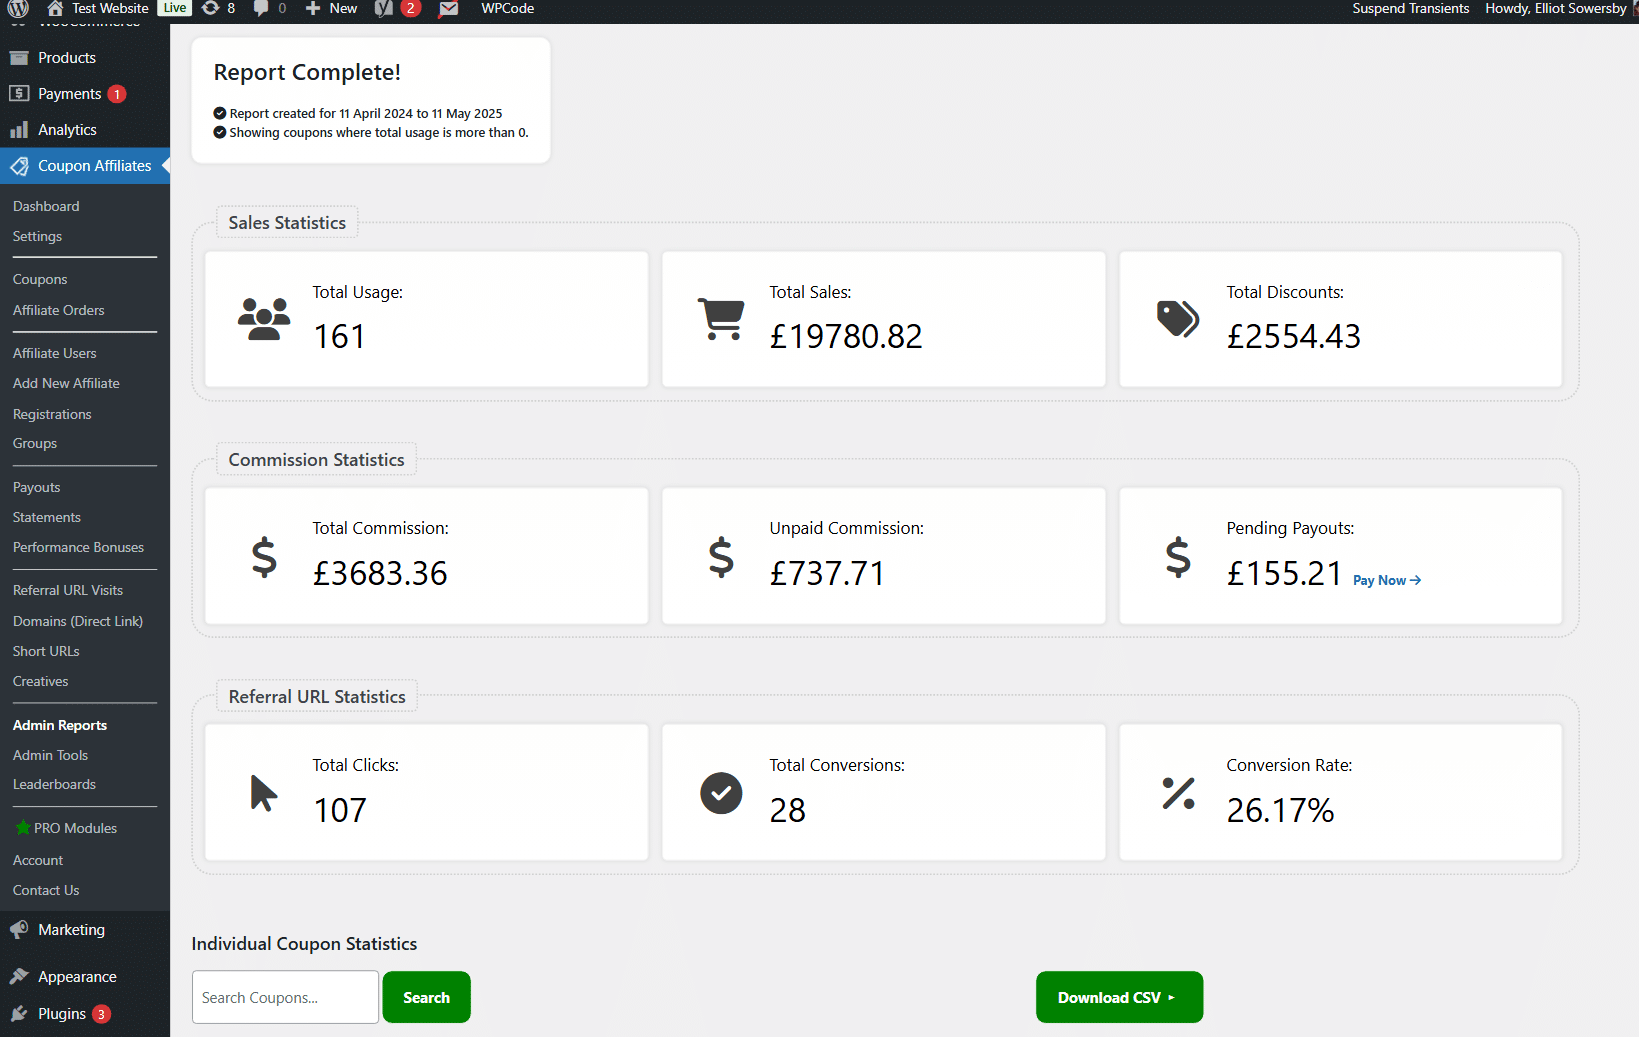The width and height of the screenshot is (1639, 1037).
Task: Open Howdy, Elliot Sowersby account menu
Action: [1555, 8]
